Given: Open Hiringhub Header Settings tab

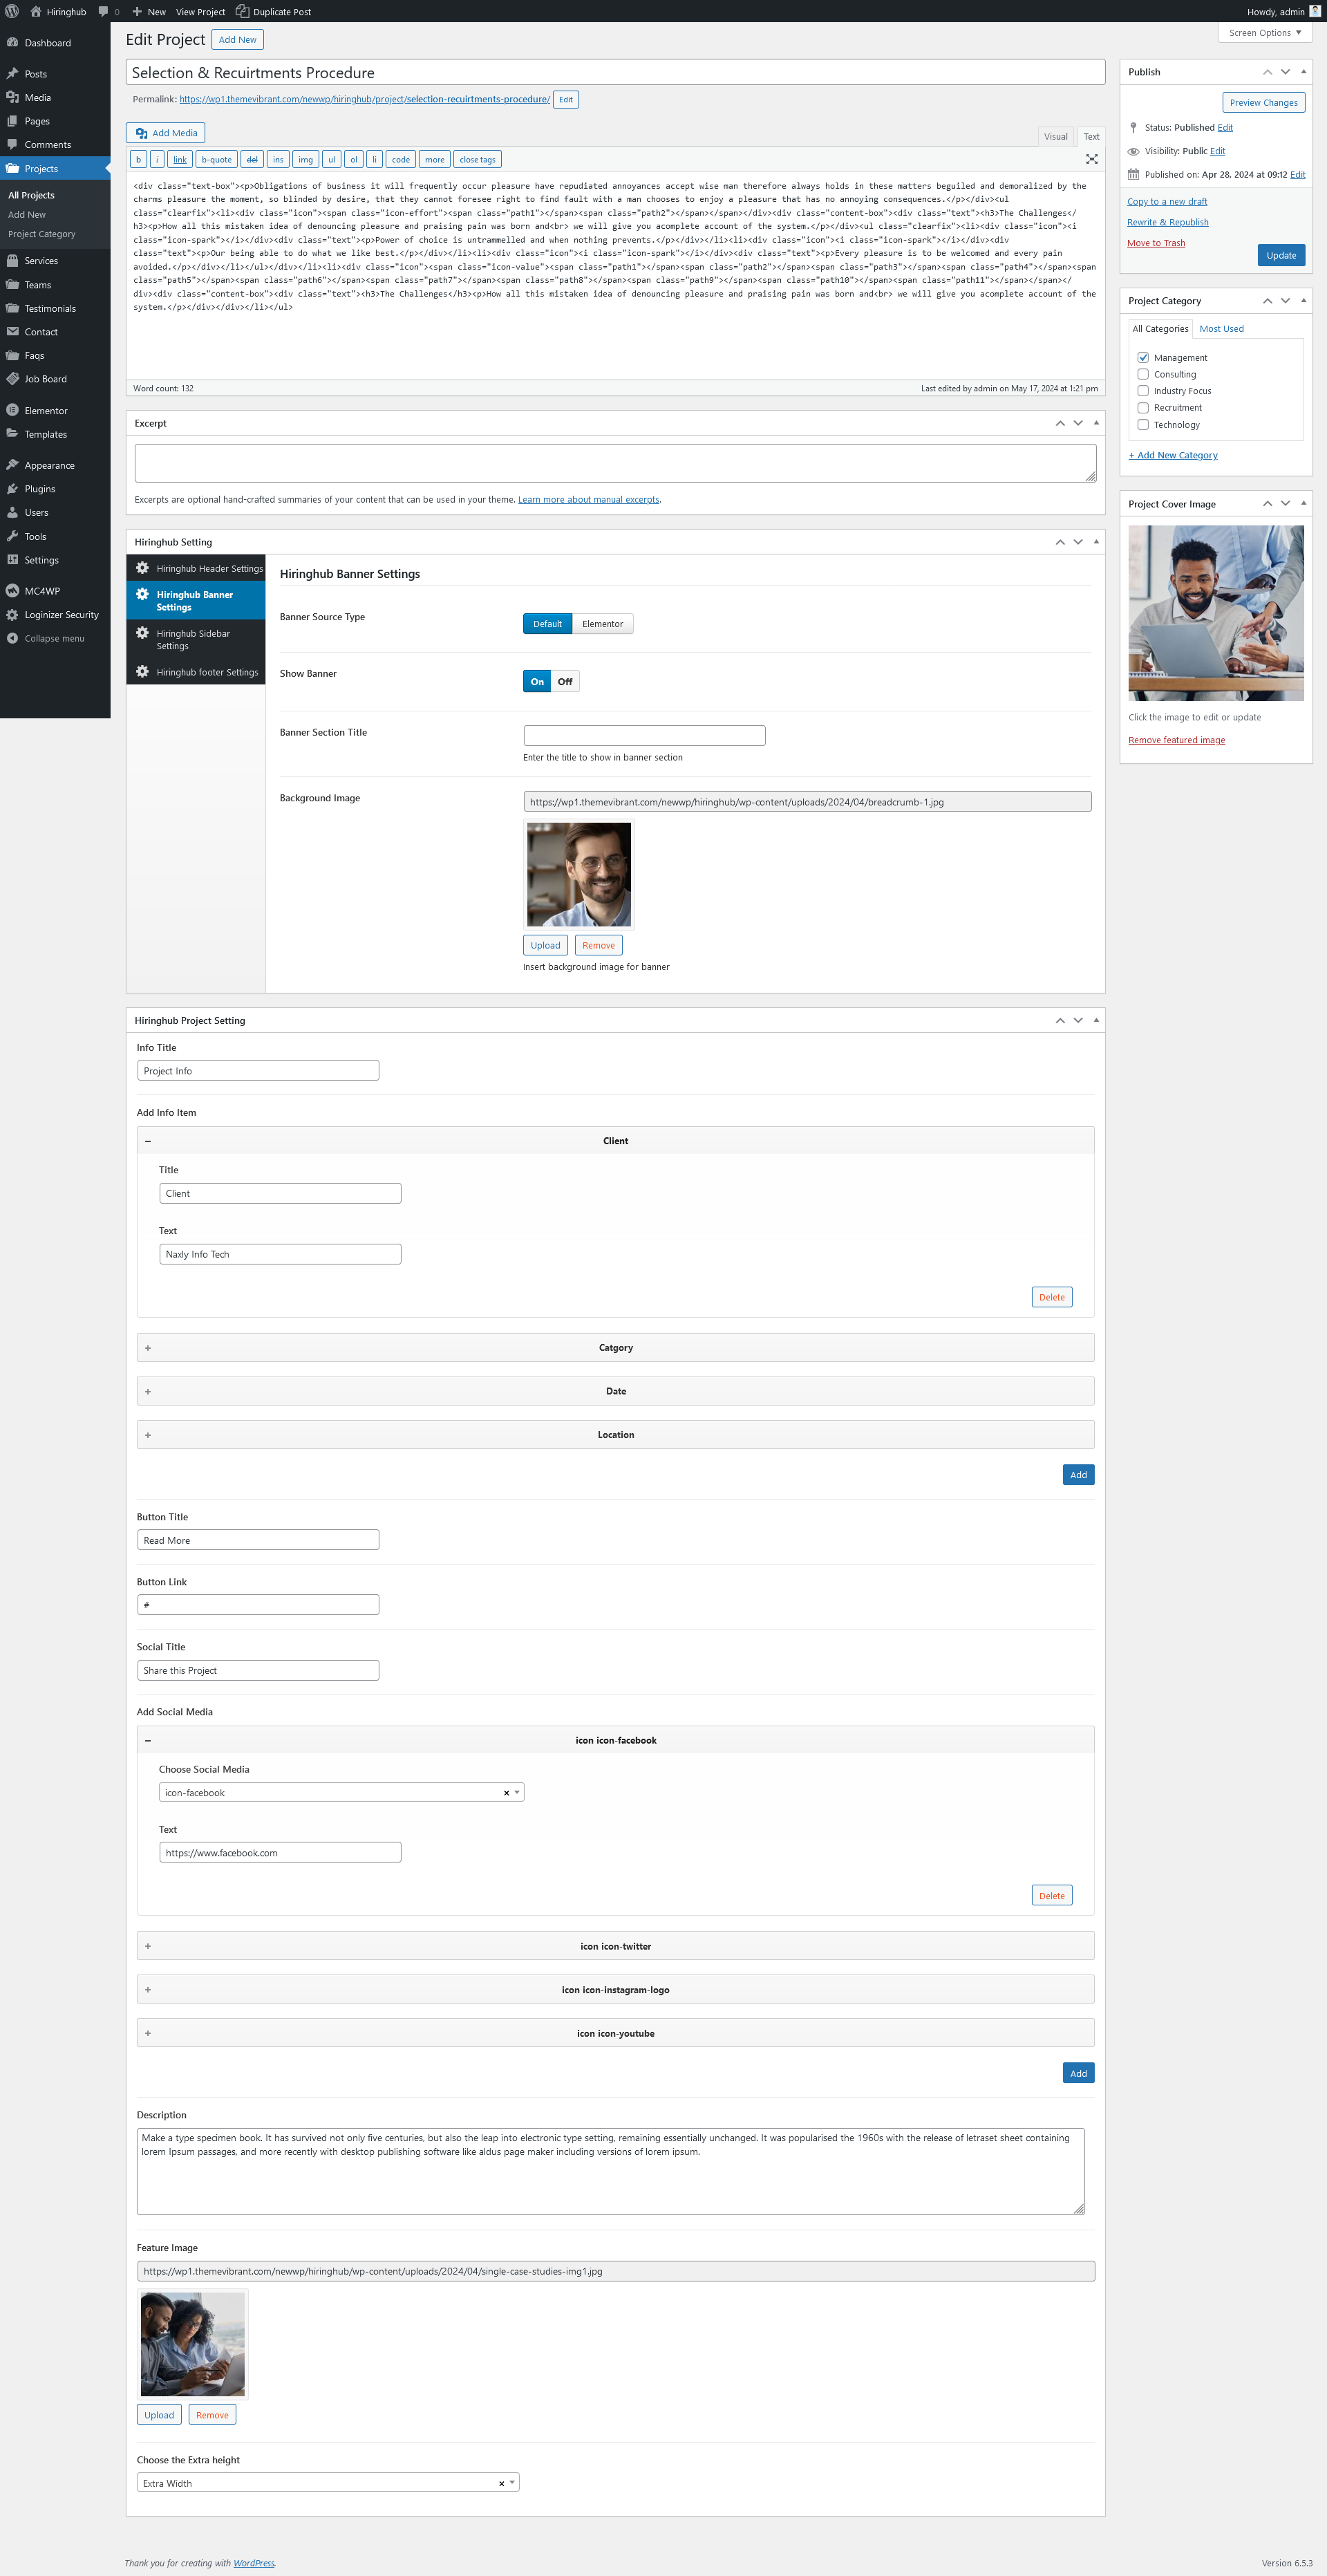Looking at the screenshot, I should click(196, 568).
